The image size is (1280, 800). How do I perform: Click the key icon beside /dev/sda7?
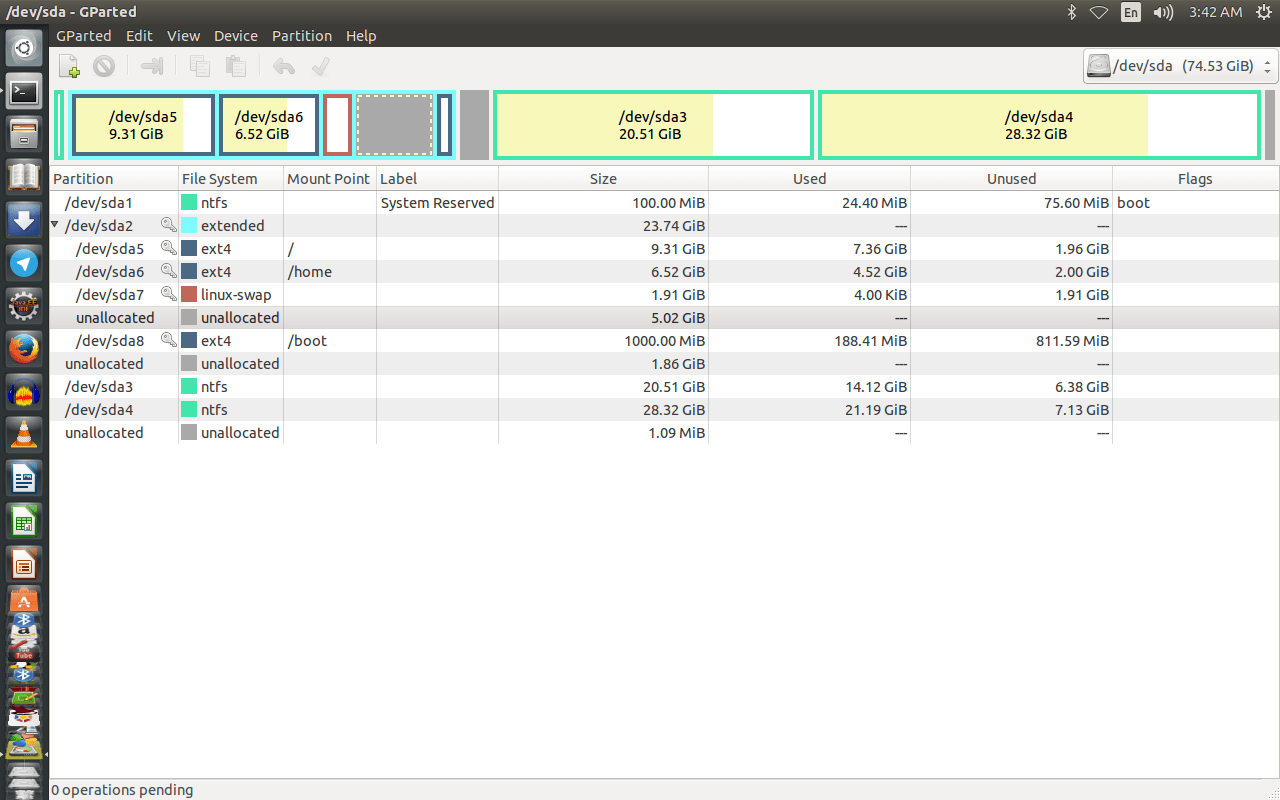coord(168,294)
